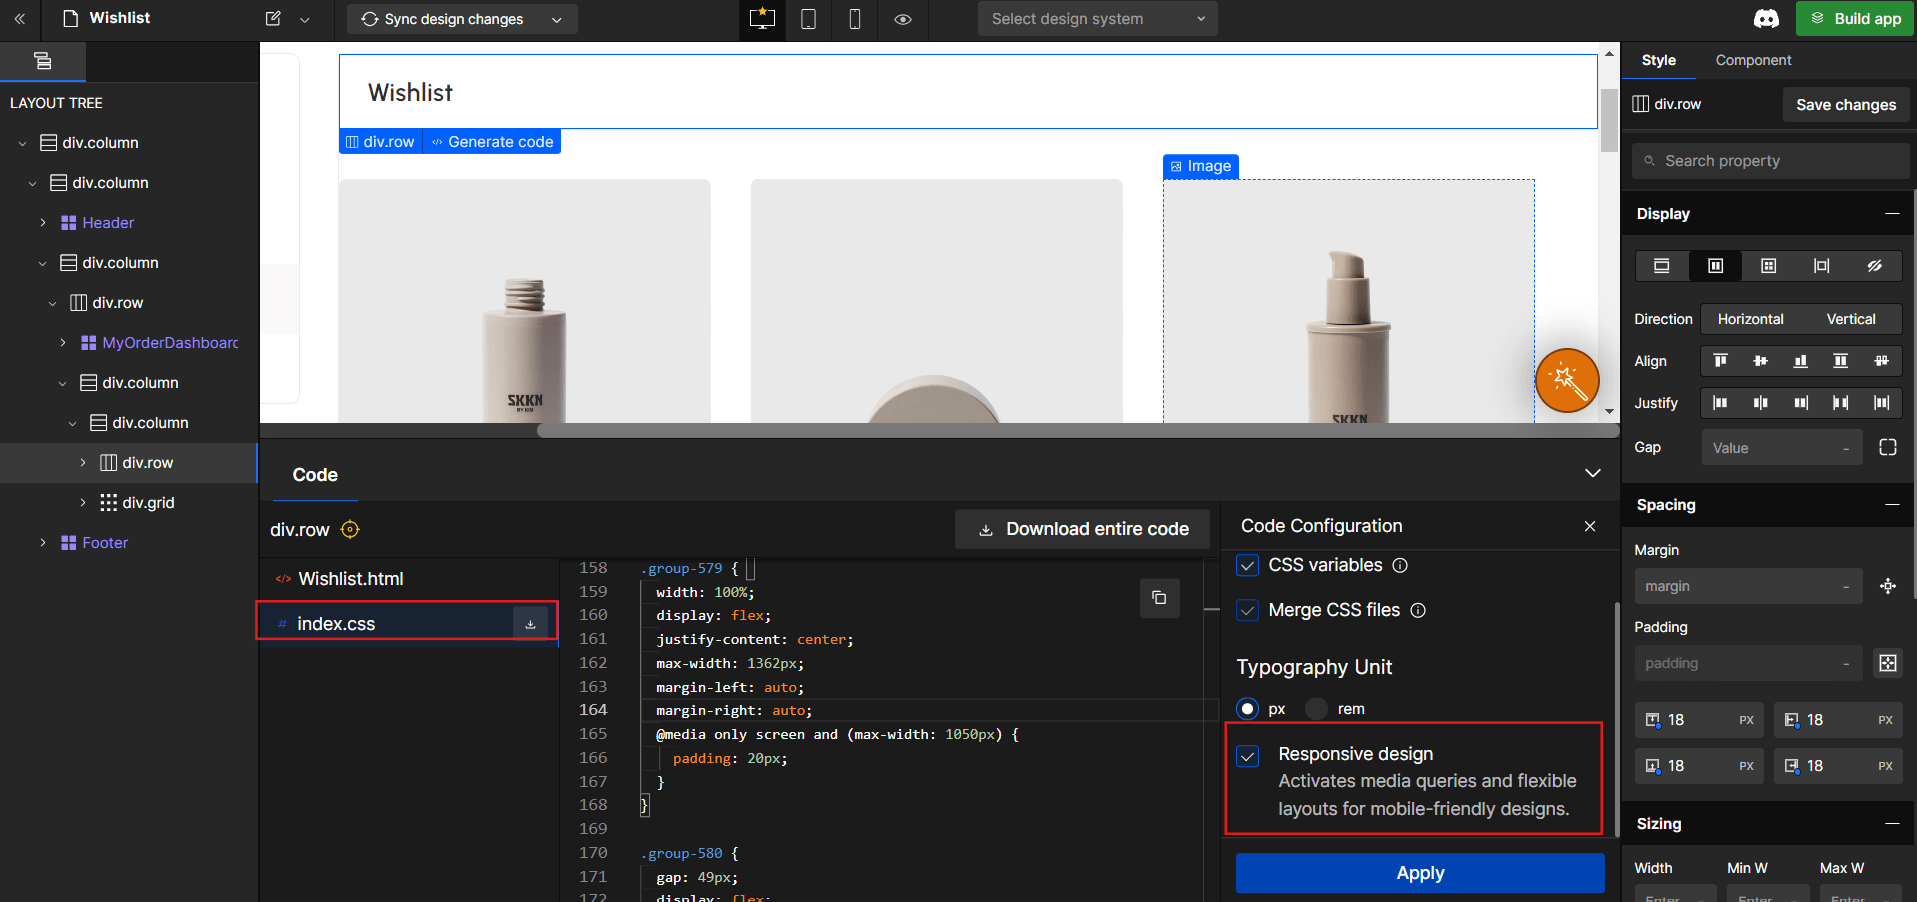The image size is (1917, 902).
Task: Show Merge CSS files info icon
Action: pos(1418,611)
